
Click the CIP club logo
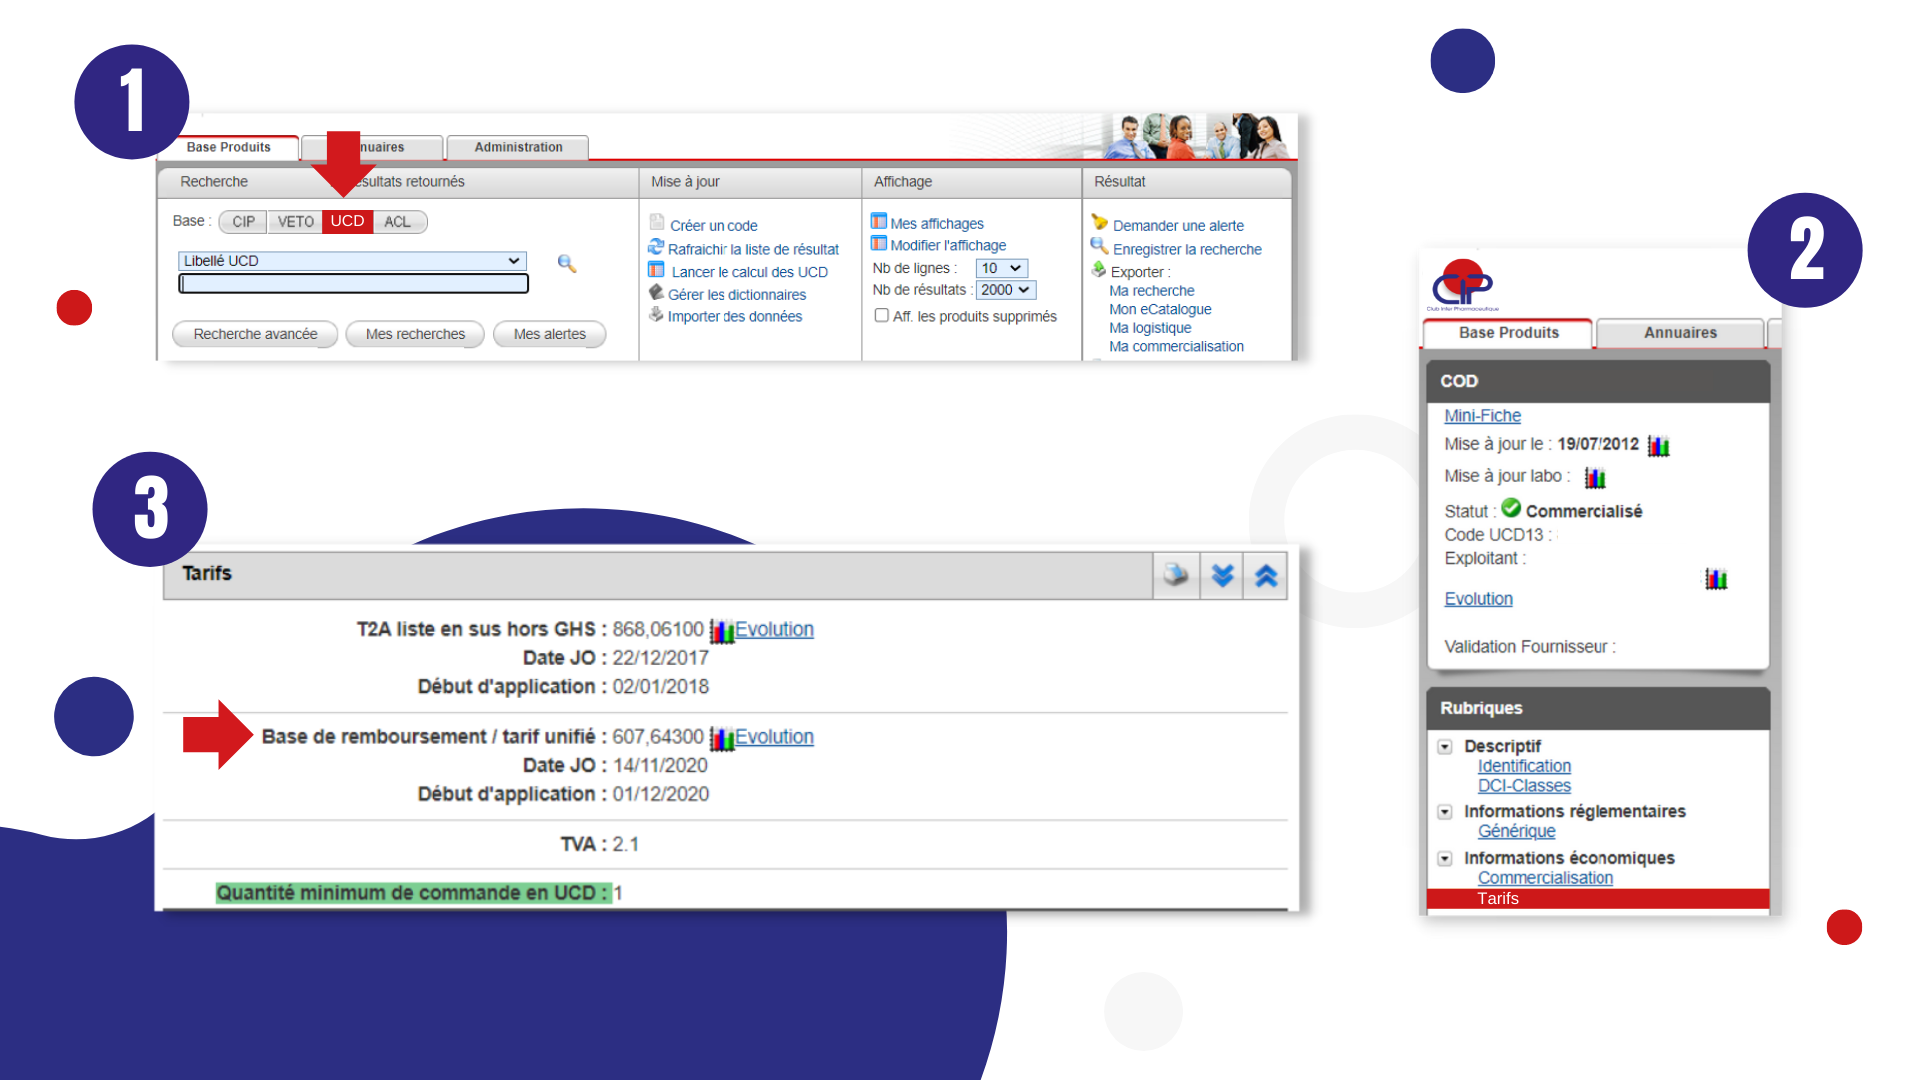coord(1462,286)
